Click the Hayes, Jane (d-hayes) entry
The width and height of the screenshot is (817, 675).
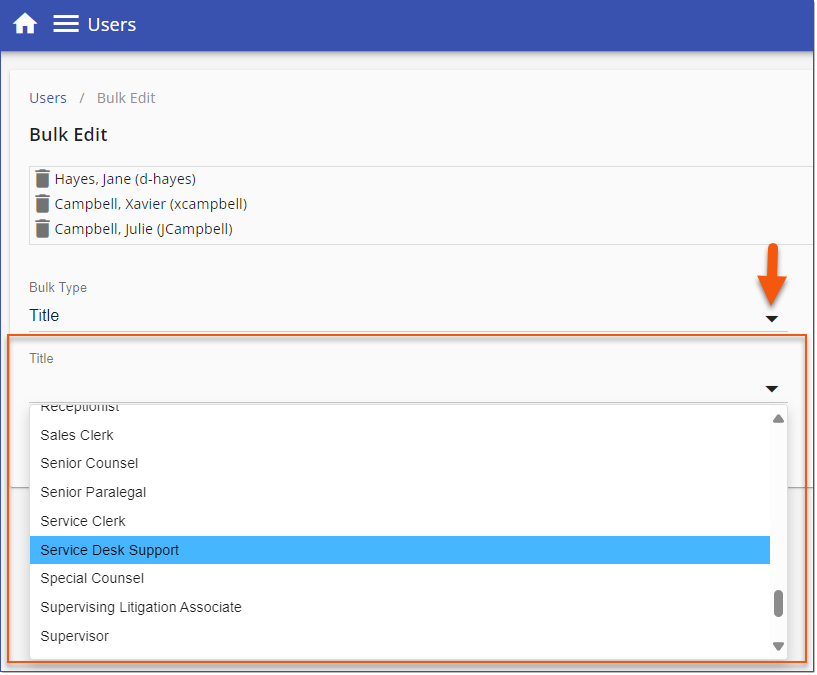(x=125, y=179)
